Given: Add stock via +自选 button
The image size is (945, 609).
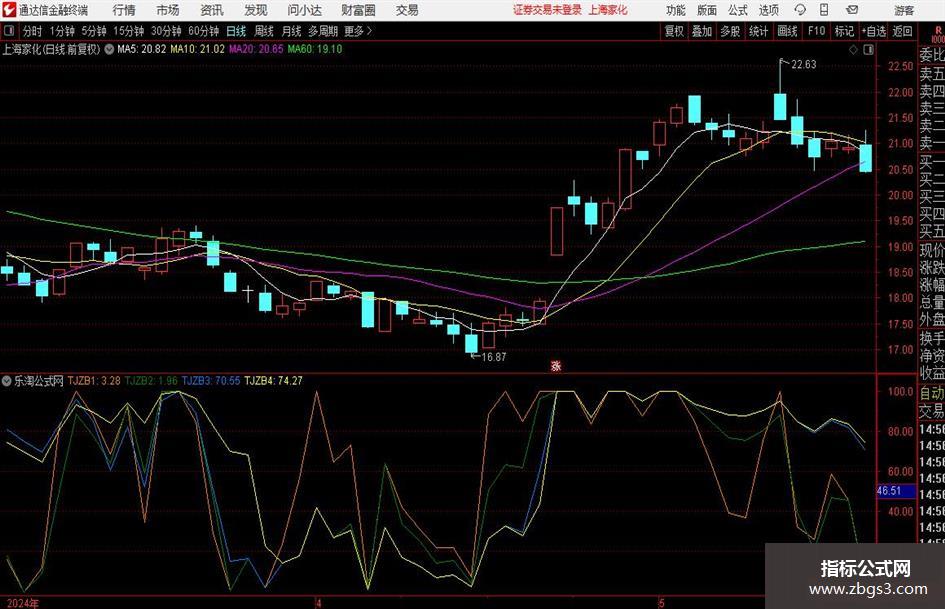Looking at the screenshot, I should 874,31.
